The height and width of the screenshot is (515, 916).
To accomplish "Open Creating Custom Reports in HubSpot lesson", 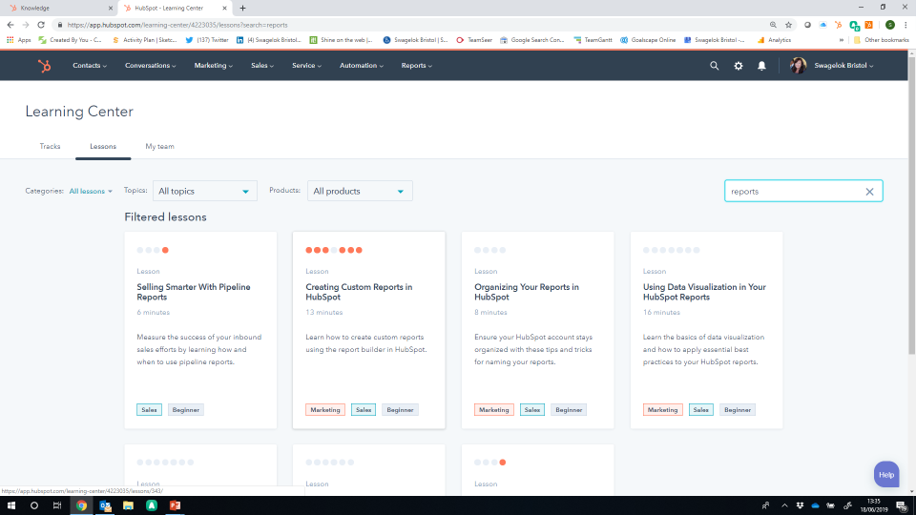I will 359,292.
